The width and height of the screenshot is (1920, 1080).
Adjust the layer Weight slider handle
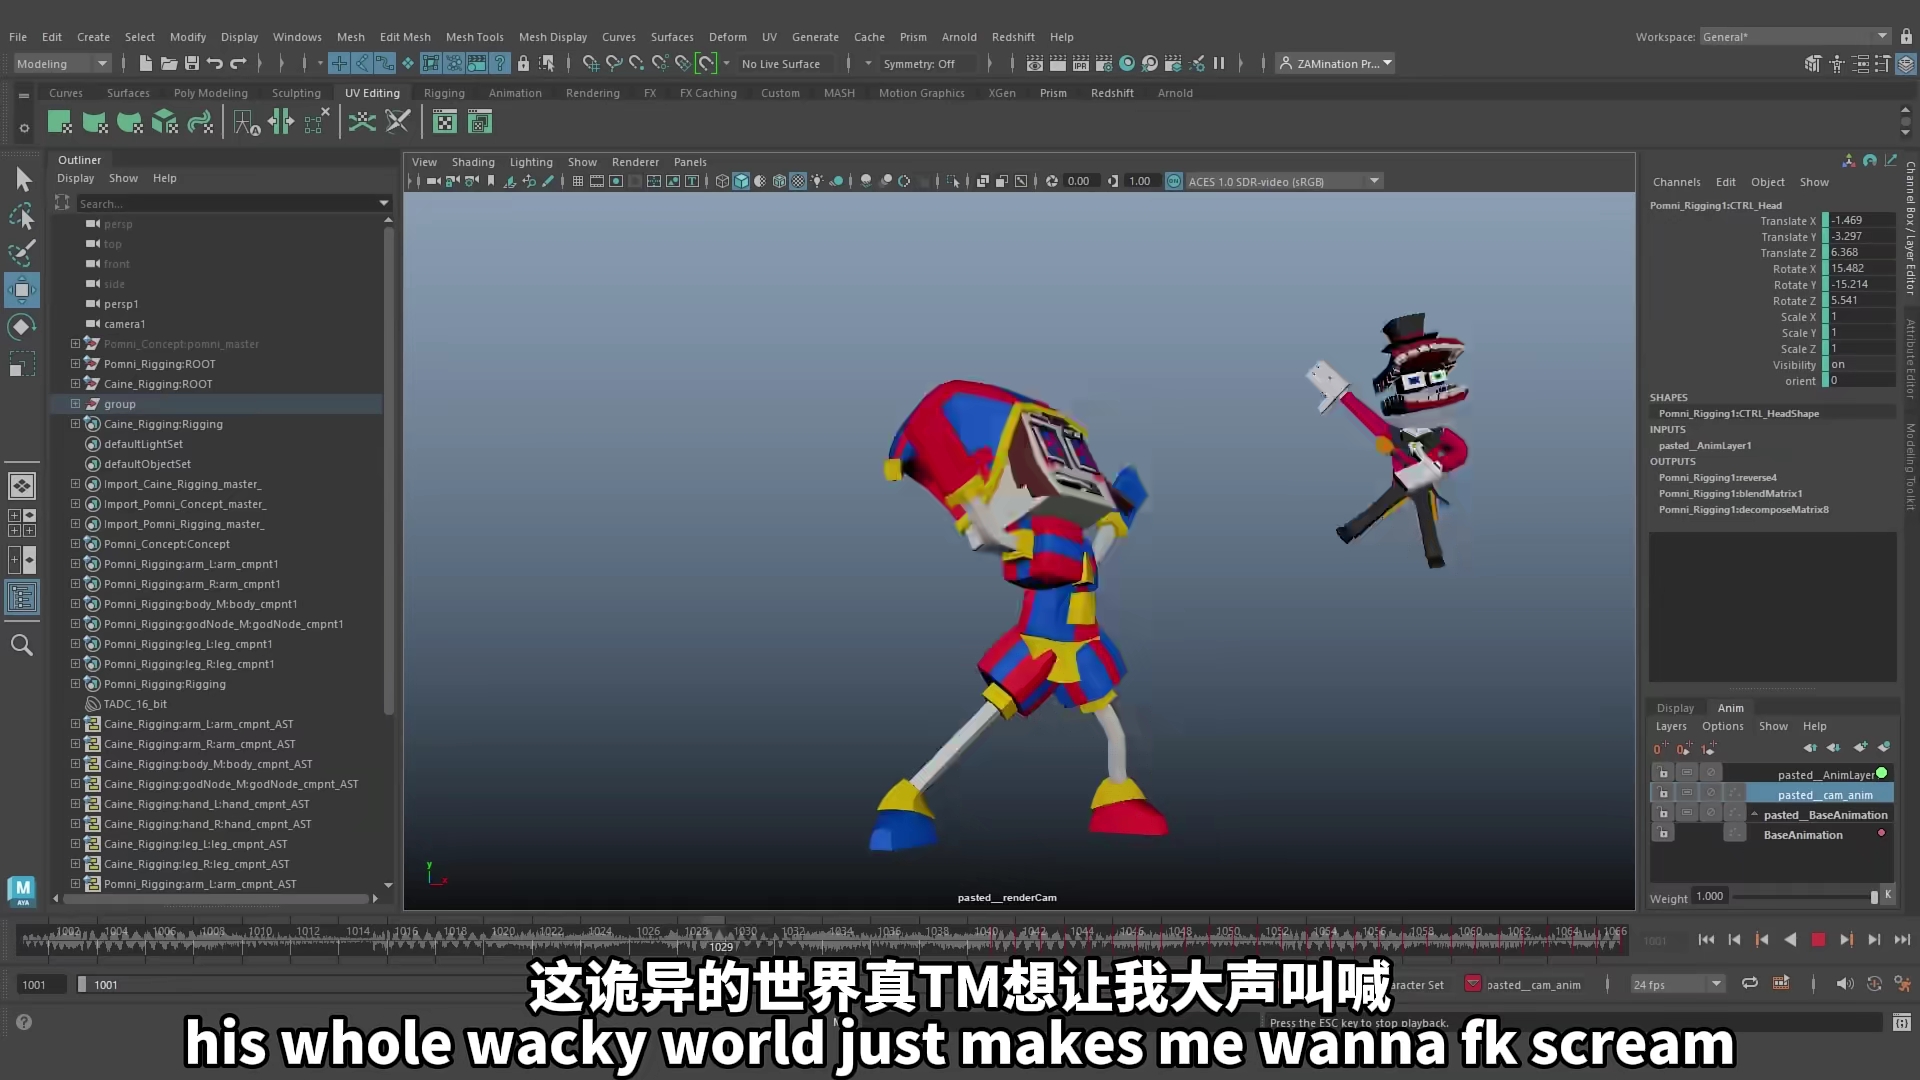point(1874,897)
